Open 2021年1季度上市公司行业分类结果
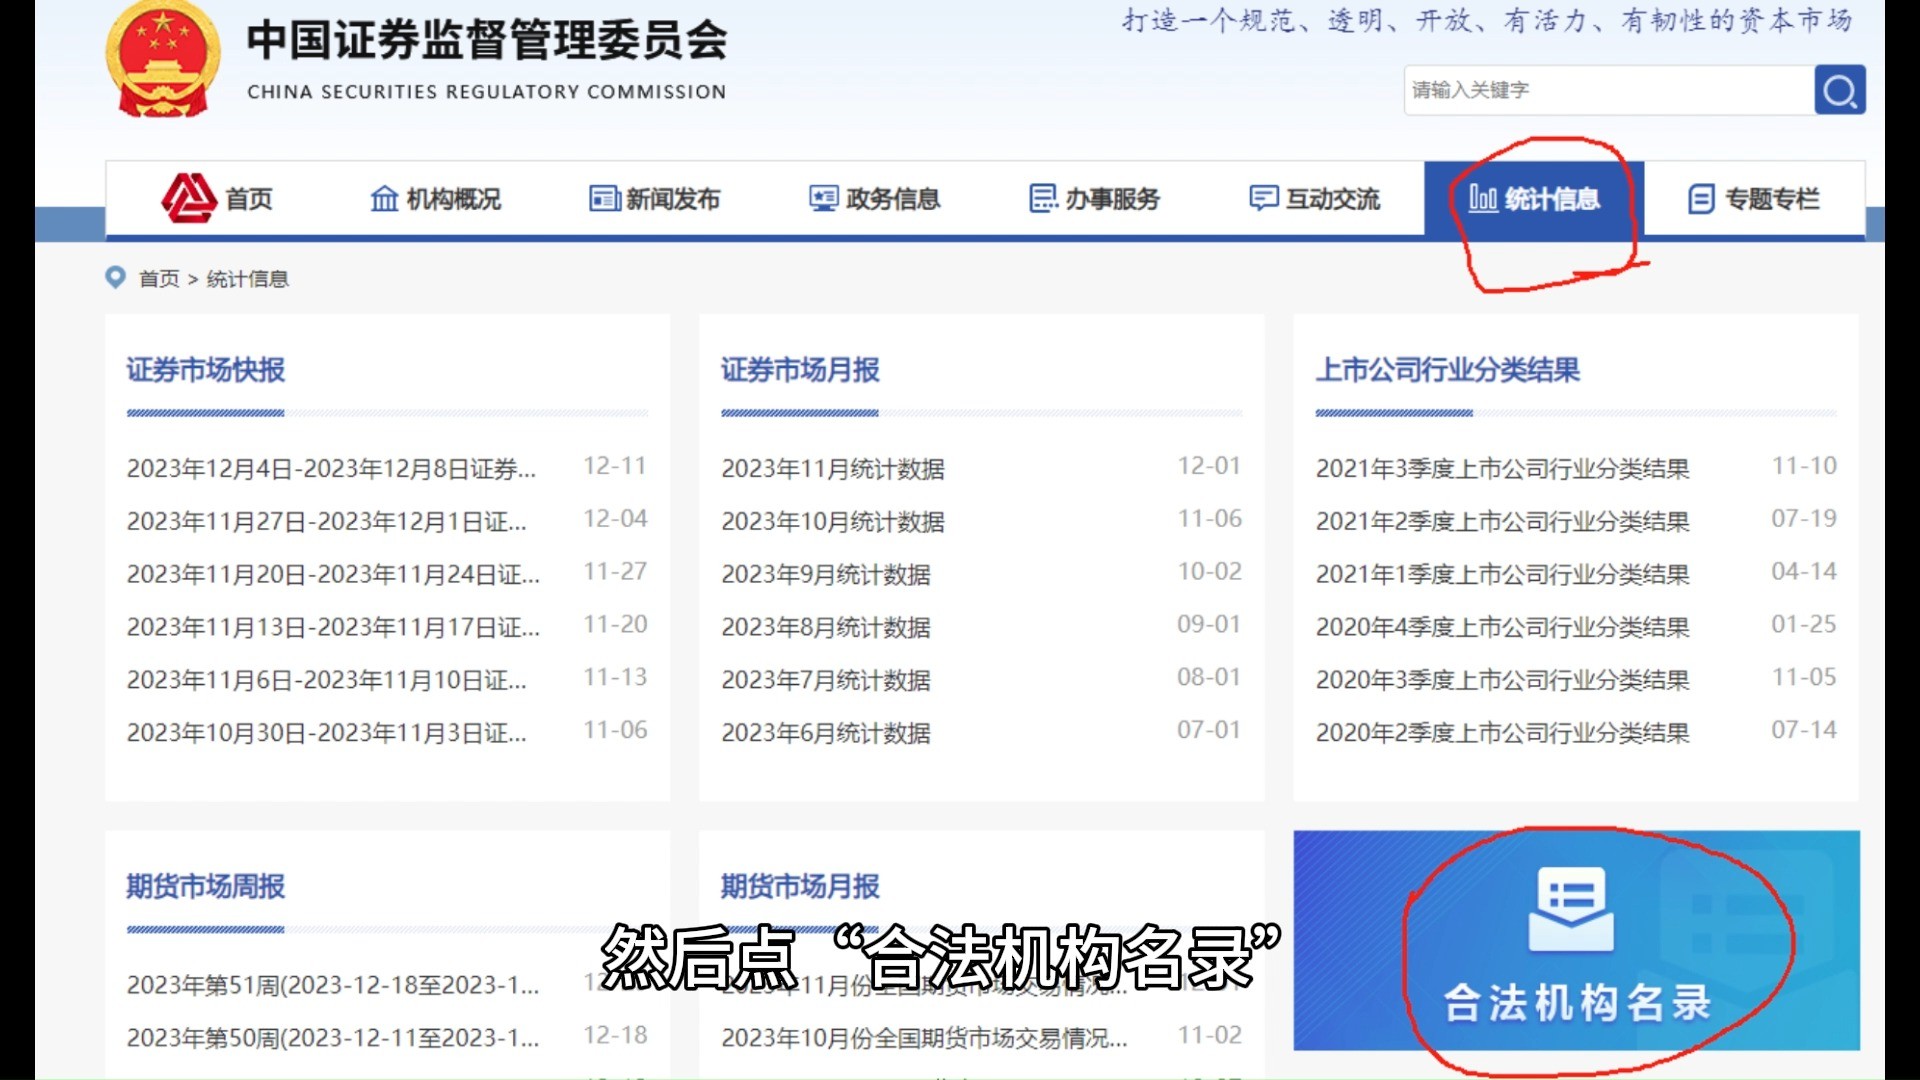Image resolution: width=1920 pixels, height=1080 pixels. point(1503,574)
